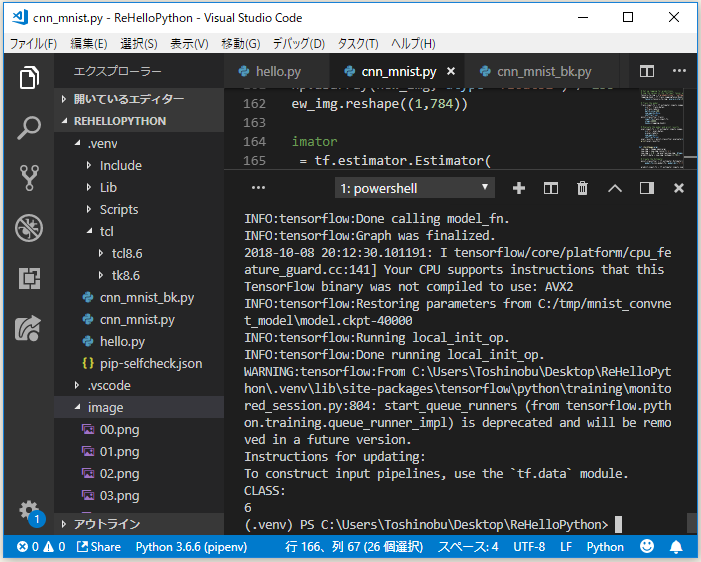Viewport: 701px width, 562px height.
Task: Open 00.png in the image folder
Action: pyautogui.click(x=139, y=429)
